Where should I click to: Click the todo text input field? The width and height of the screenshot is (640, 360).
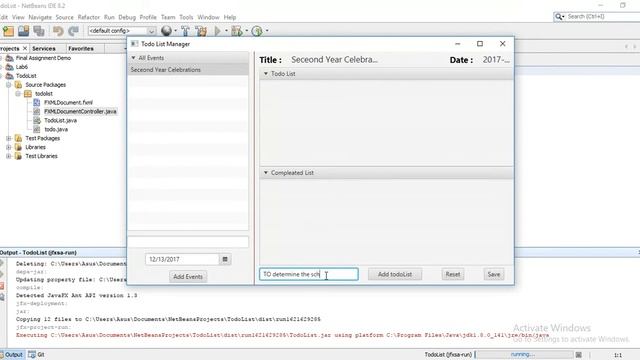tap(309, 274)
